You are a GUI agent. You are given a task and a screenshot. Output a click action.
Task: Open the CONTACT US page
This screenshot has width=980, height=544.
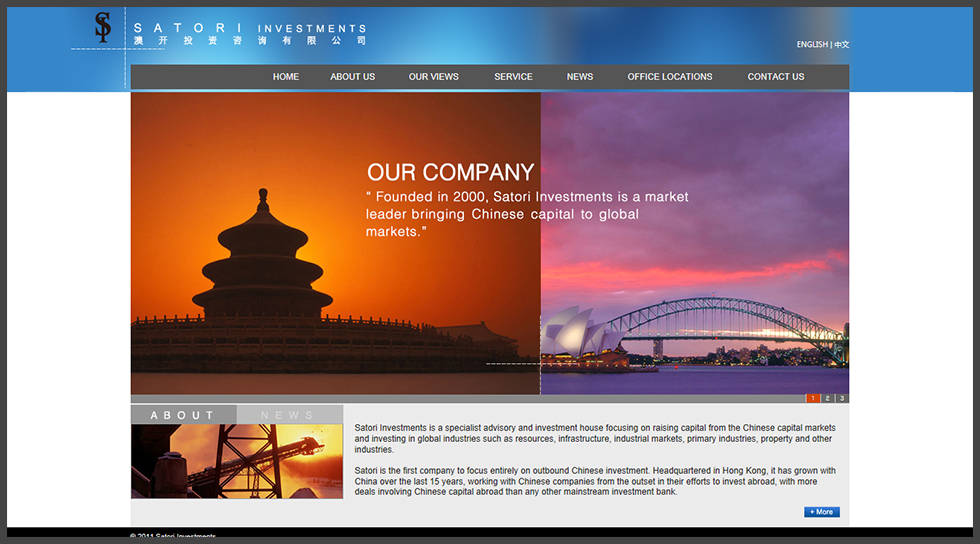click(776, 77)
